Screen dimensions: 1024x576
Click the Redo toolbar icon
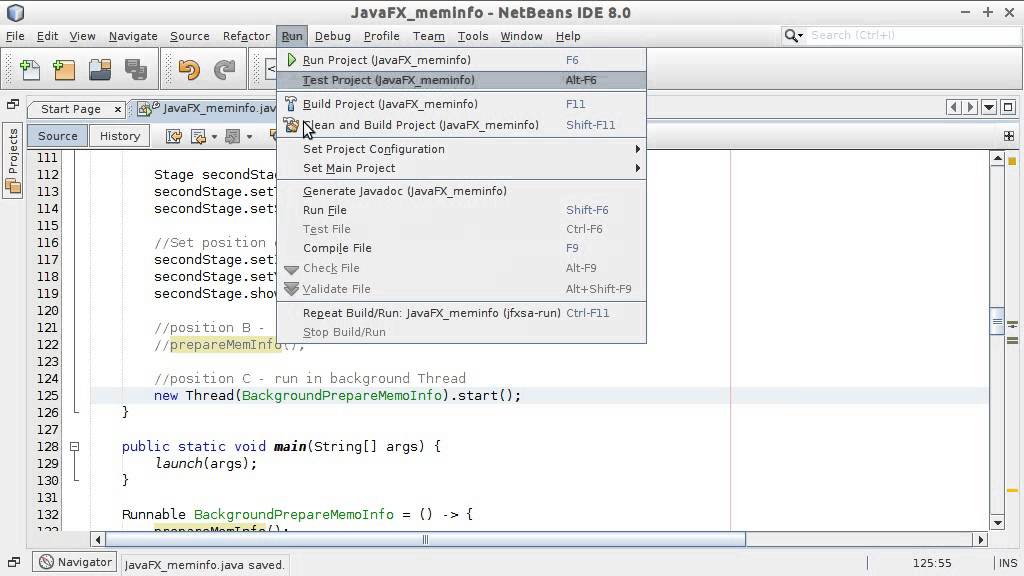click(x=225, y=69)
